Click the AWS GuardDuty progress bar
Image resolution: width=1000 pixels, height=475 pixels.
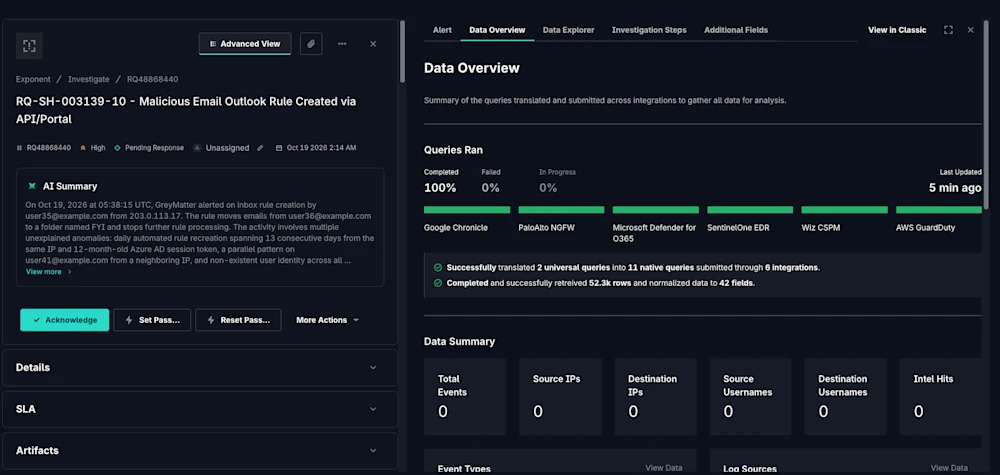click(939, 210)
